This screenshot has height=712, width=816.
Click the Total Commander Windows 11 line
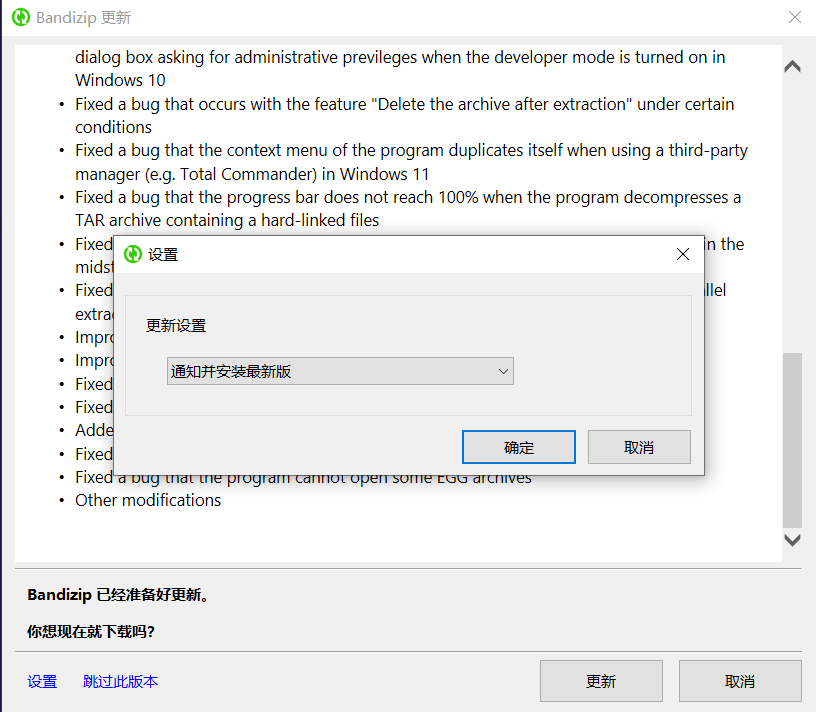[x=252, y=174]
